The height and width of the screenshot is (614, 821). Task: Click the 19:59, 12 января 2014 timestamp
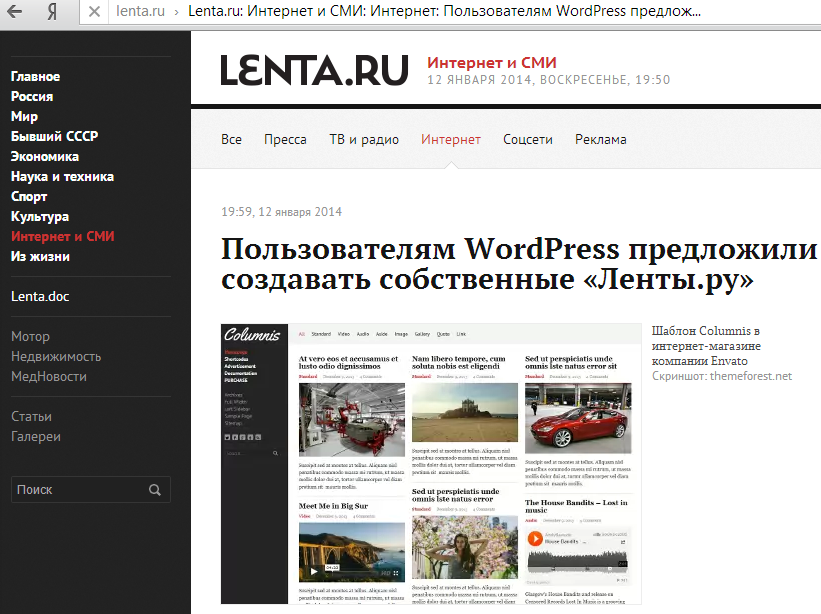click(x=282, y=212)
